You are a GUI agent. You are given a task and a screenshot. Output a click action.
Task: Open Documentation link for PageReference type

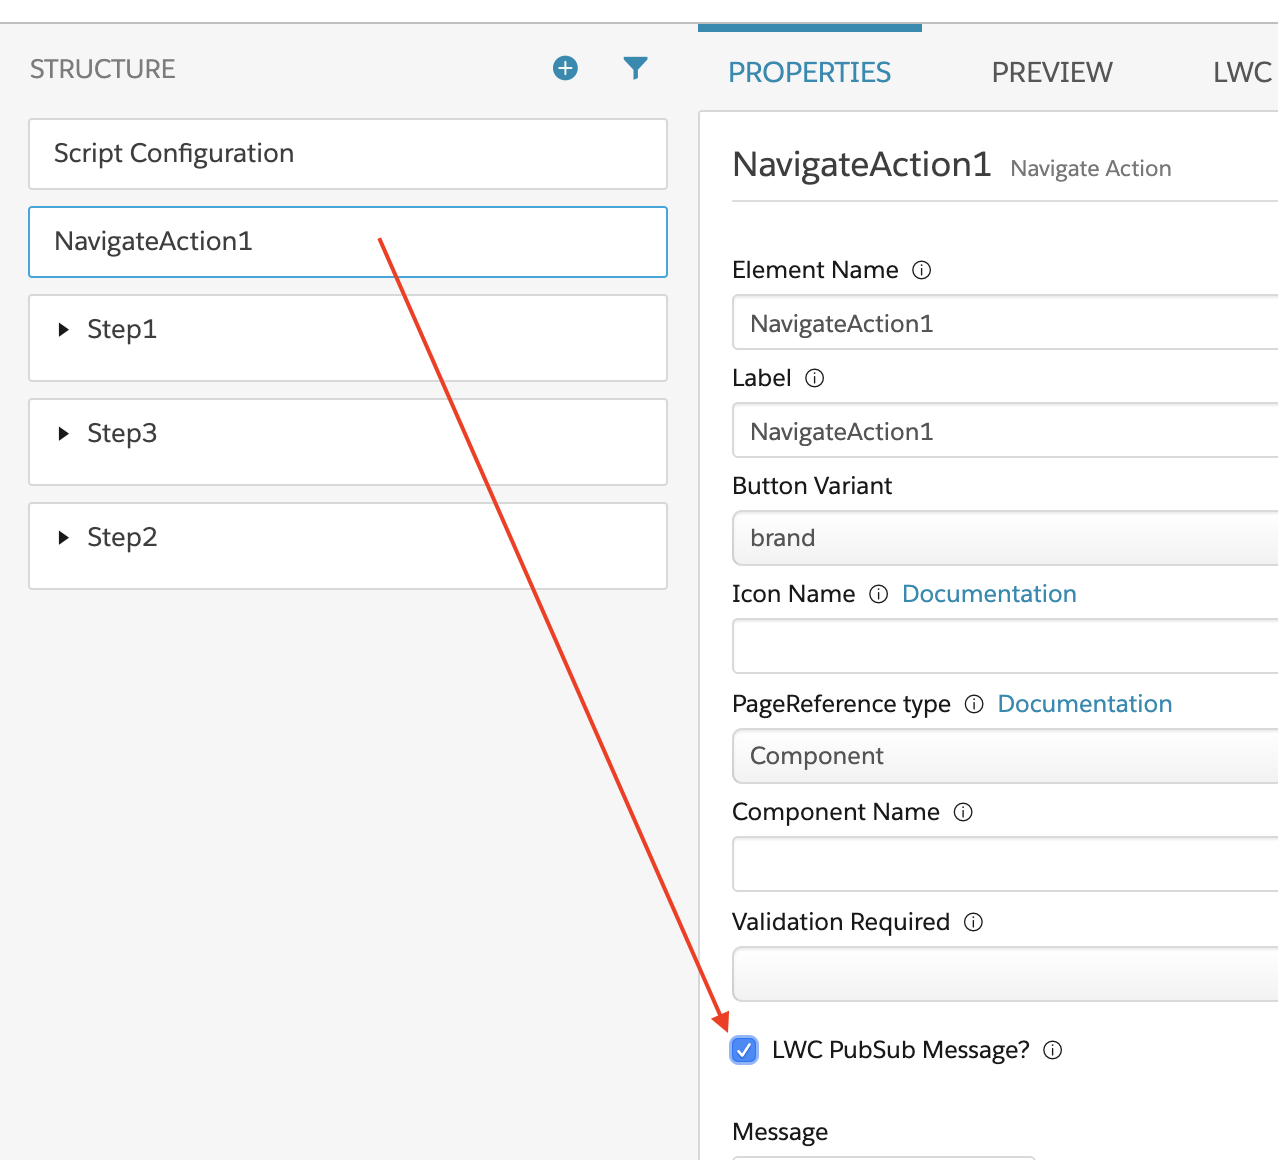(1084, 704)
